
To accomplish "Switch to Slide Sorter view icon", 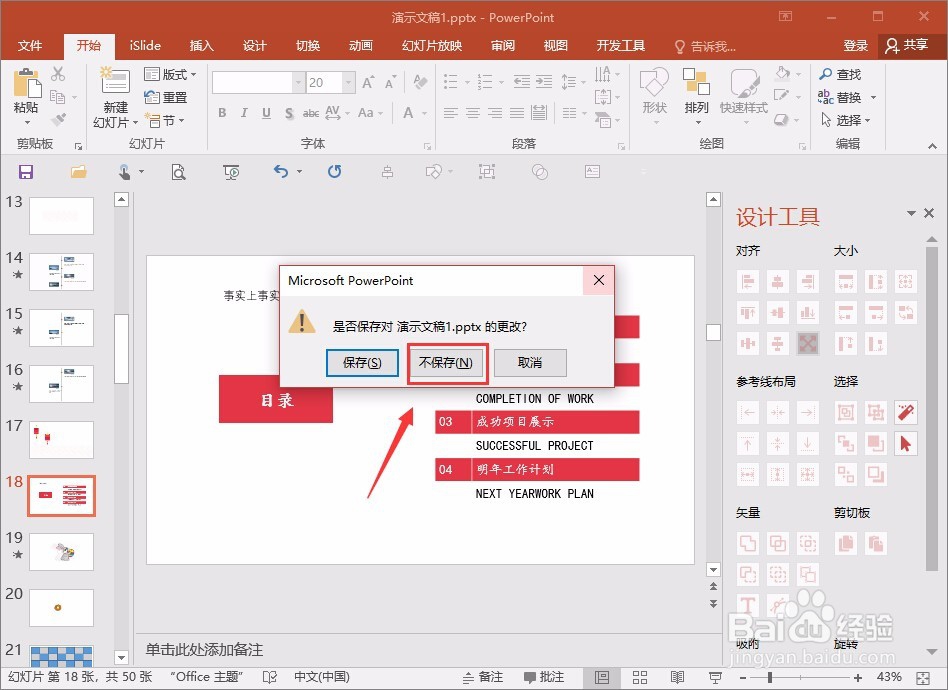I will coord(640,677).
